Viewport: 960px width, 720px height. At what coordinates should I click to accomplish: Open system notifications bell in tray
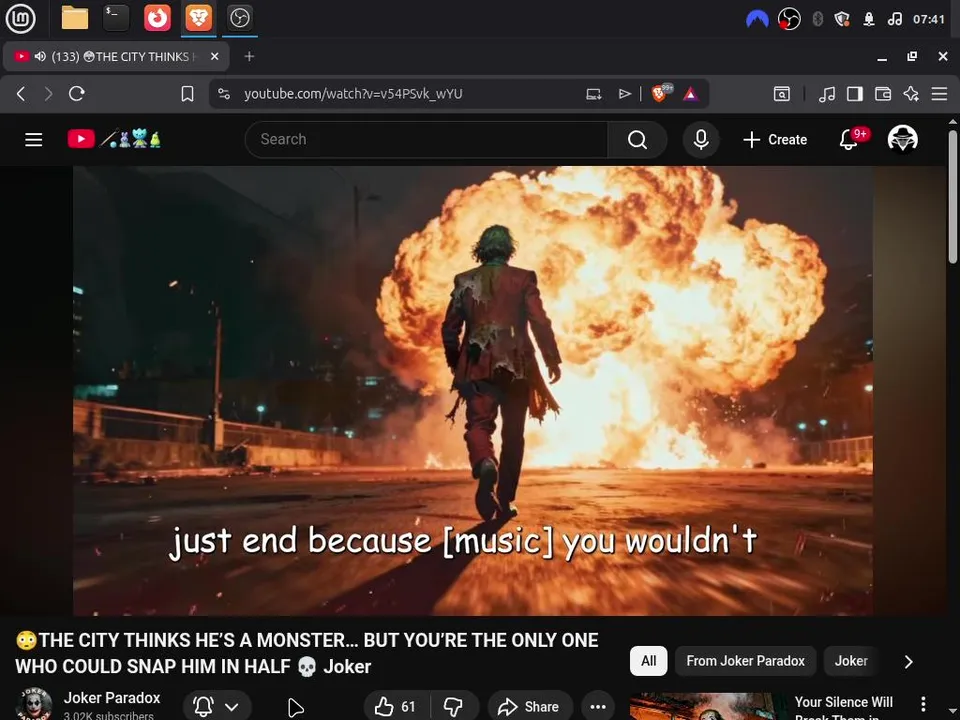pos(869,20)
